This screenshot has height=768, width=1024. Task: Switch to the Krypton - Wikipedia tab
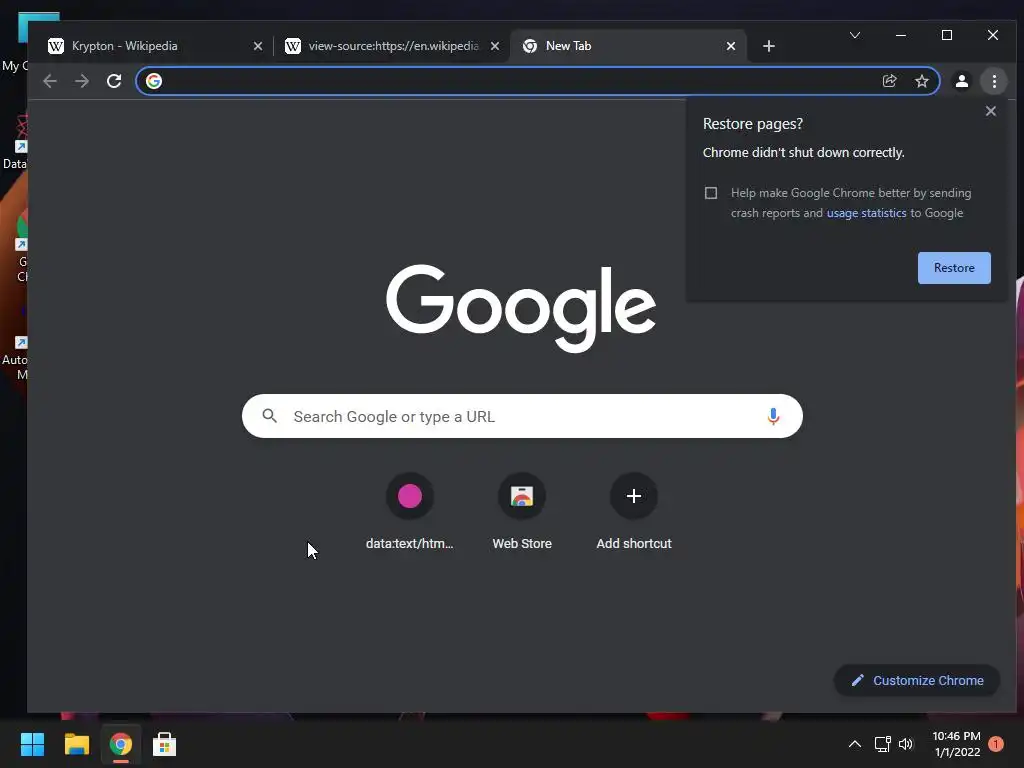tap(155, 46)
